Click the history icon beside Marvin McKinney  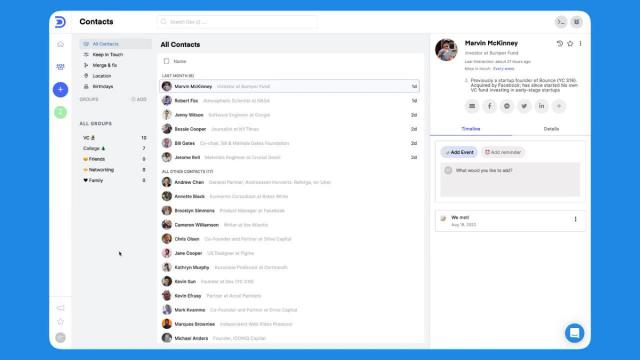point(560,43)
